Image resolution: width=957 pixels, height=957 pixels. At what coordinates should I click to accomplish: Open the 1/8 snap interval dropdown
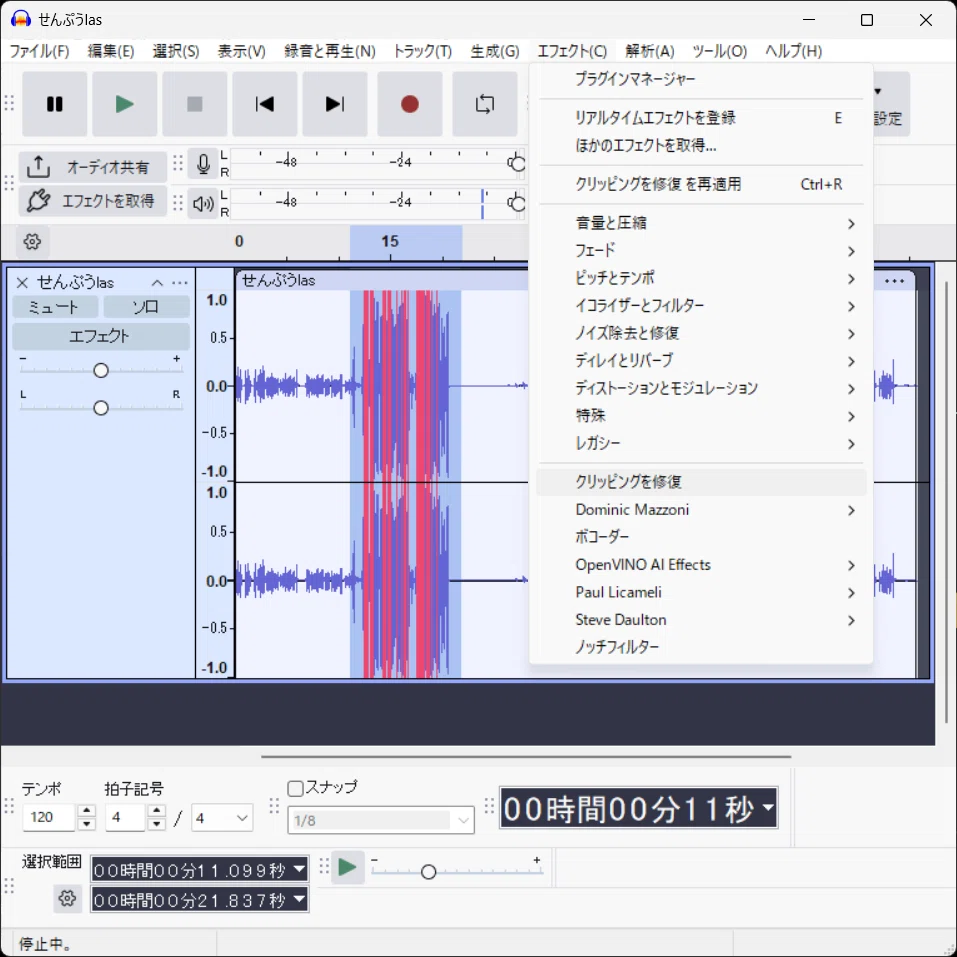[381, 820]
